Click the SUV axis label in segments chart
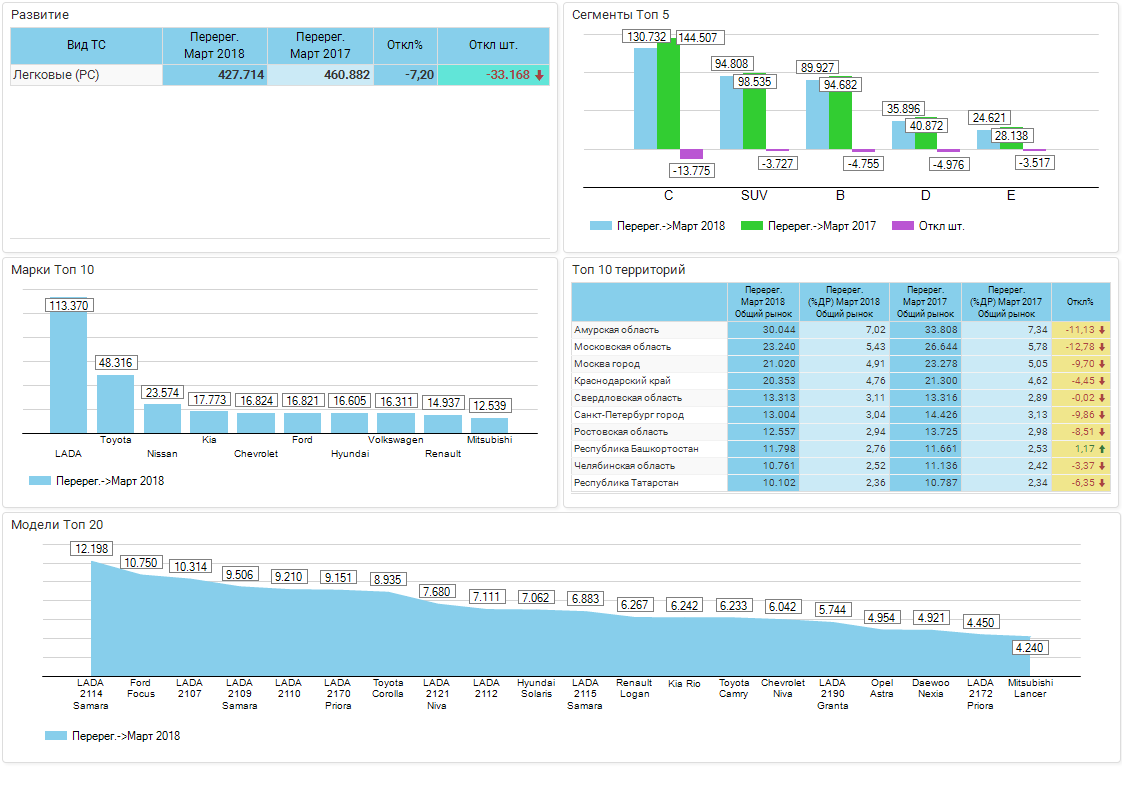1122x793 pixels. (x=754, y=195)
